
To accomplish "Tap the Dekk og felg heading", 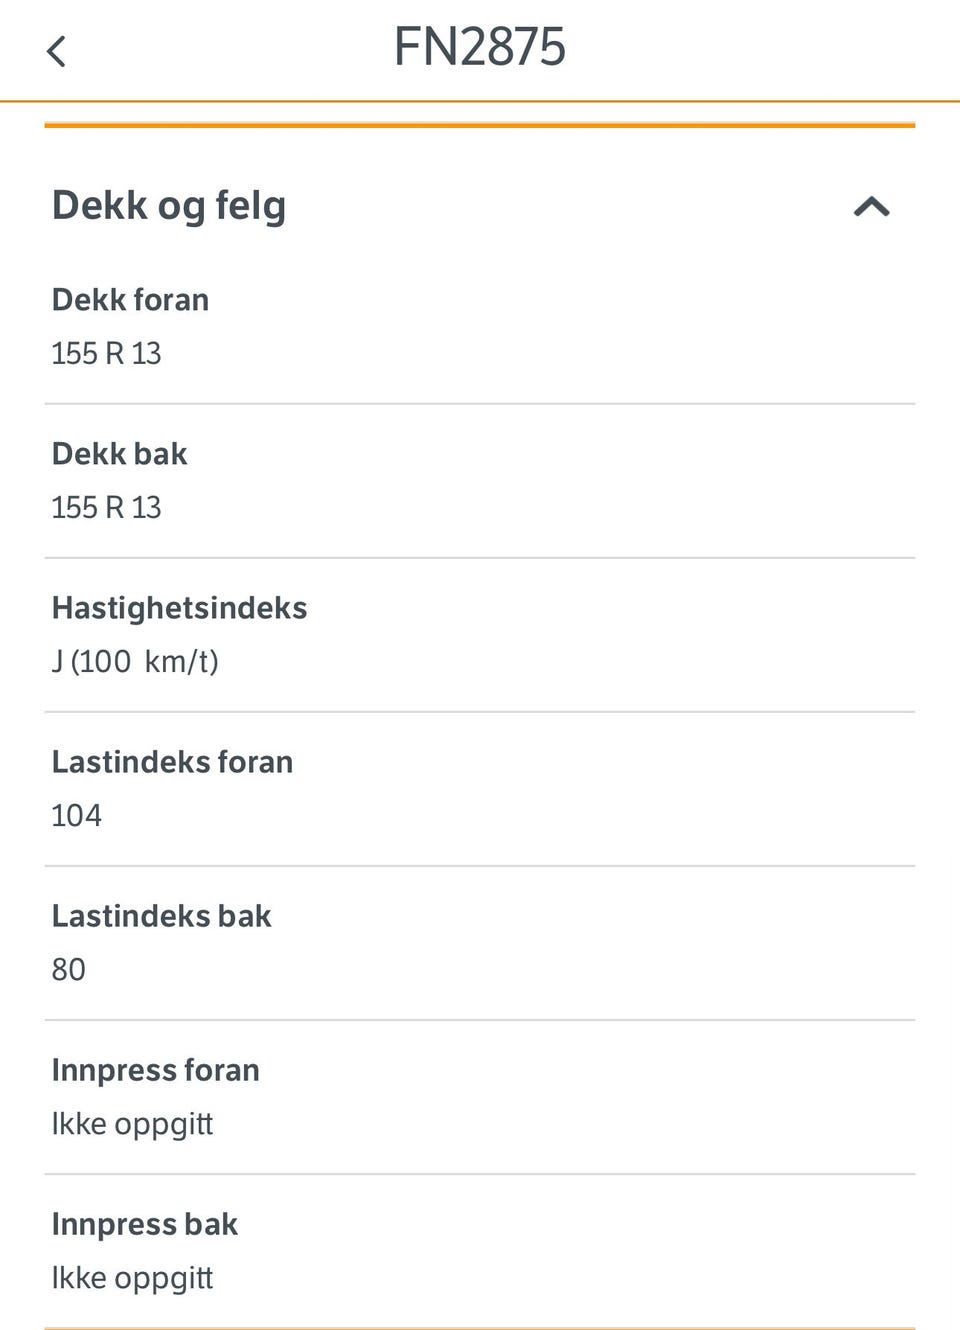I will tap(169, 205).
